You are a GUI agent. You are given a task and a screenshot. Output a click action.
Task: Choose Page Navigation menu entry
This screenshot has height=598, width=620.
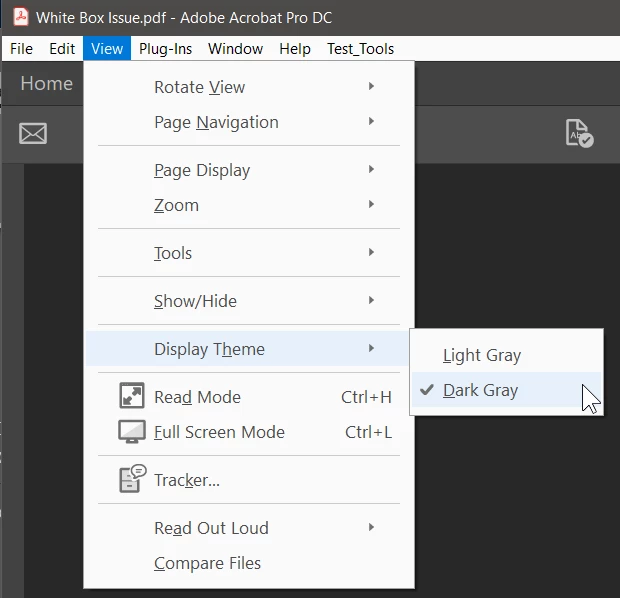pos(249,122)
